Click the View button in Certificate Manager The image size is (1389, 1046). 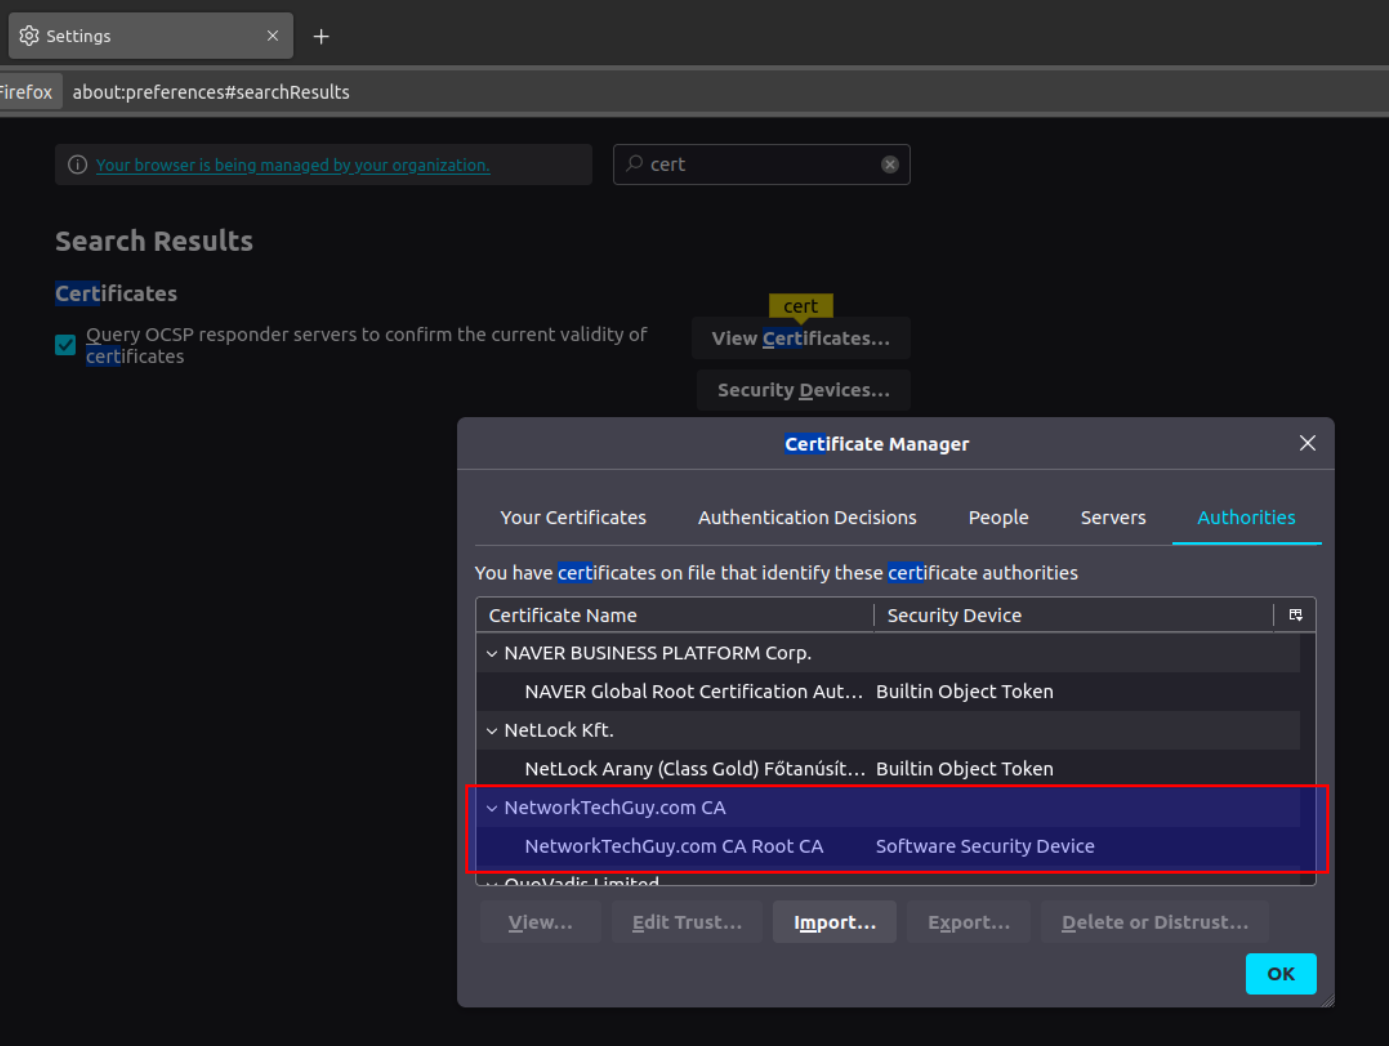(540, 922)
